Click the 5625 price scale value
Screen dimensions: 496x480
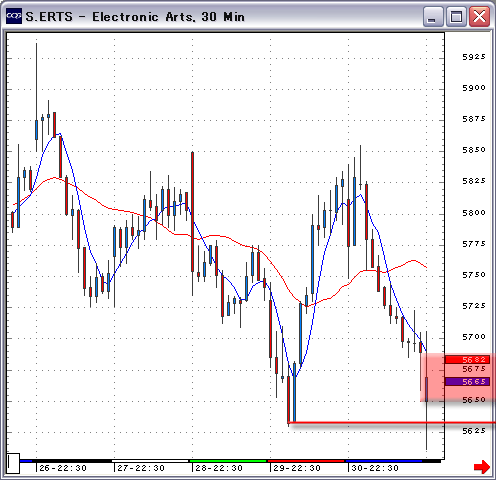[x=474, y=431]
